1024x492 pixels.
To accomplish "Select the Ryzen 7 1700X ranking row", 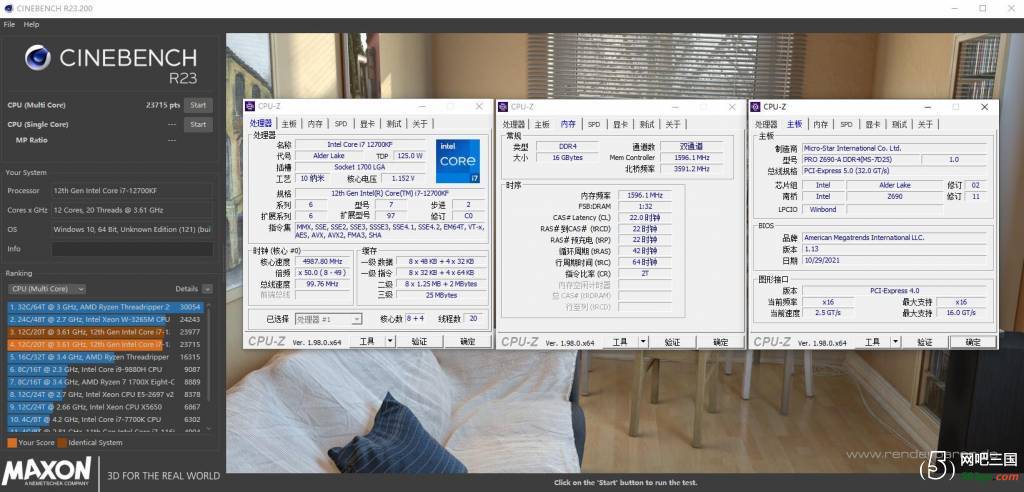I will [x=106, y=382].
